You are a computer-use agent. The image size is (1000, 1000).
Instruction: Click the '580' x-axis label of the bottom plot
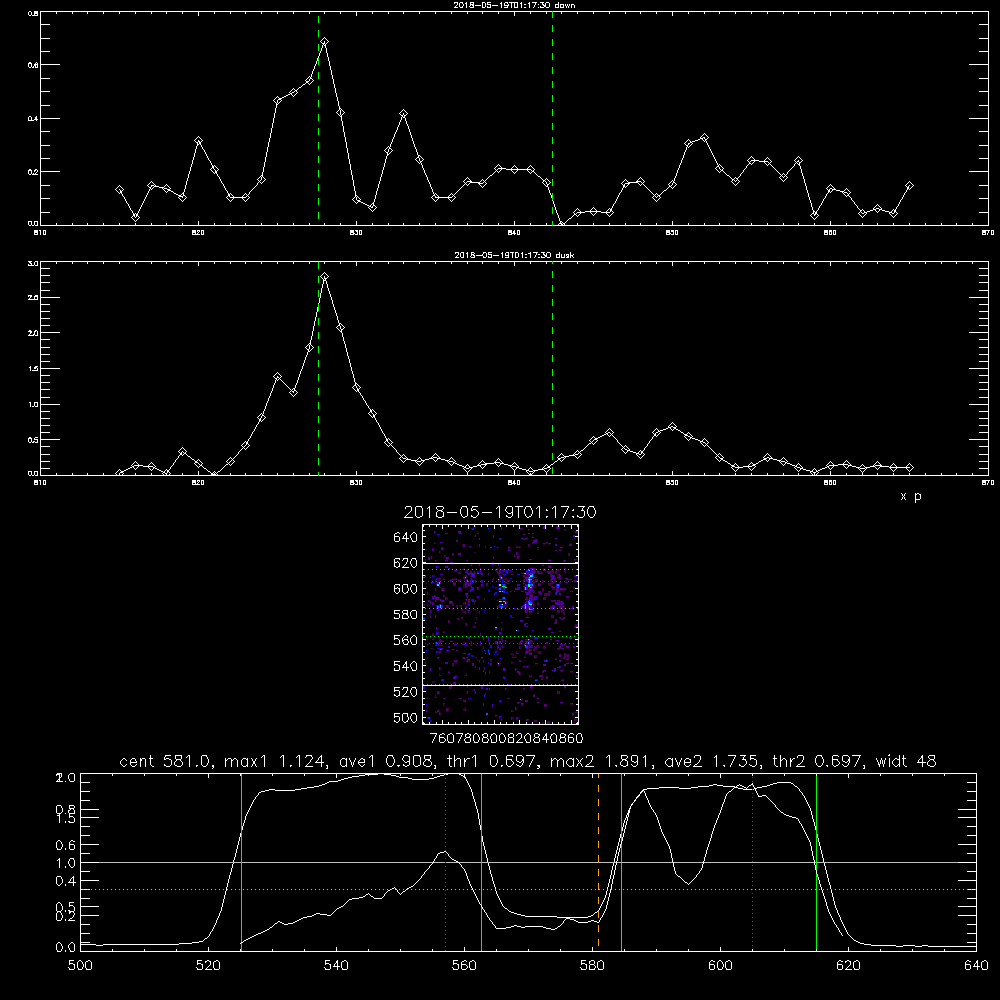click(592, 966)
